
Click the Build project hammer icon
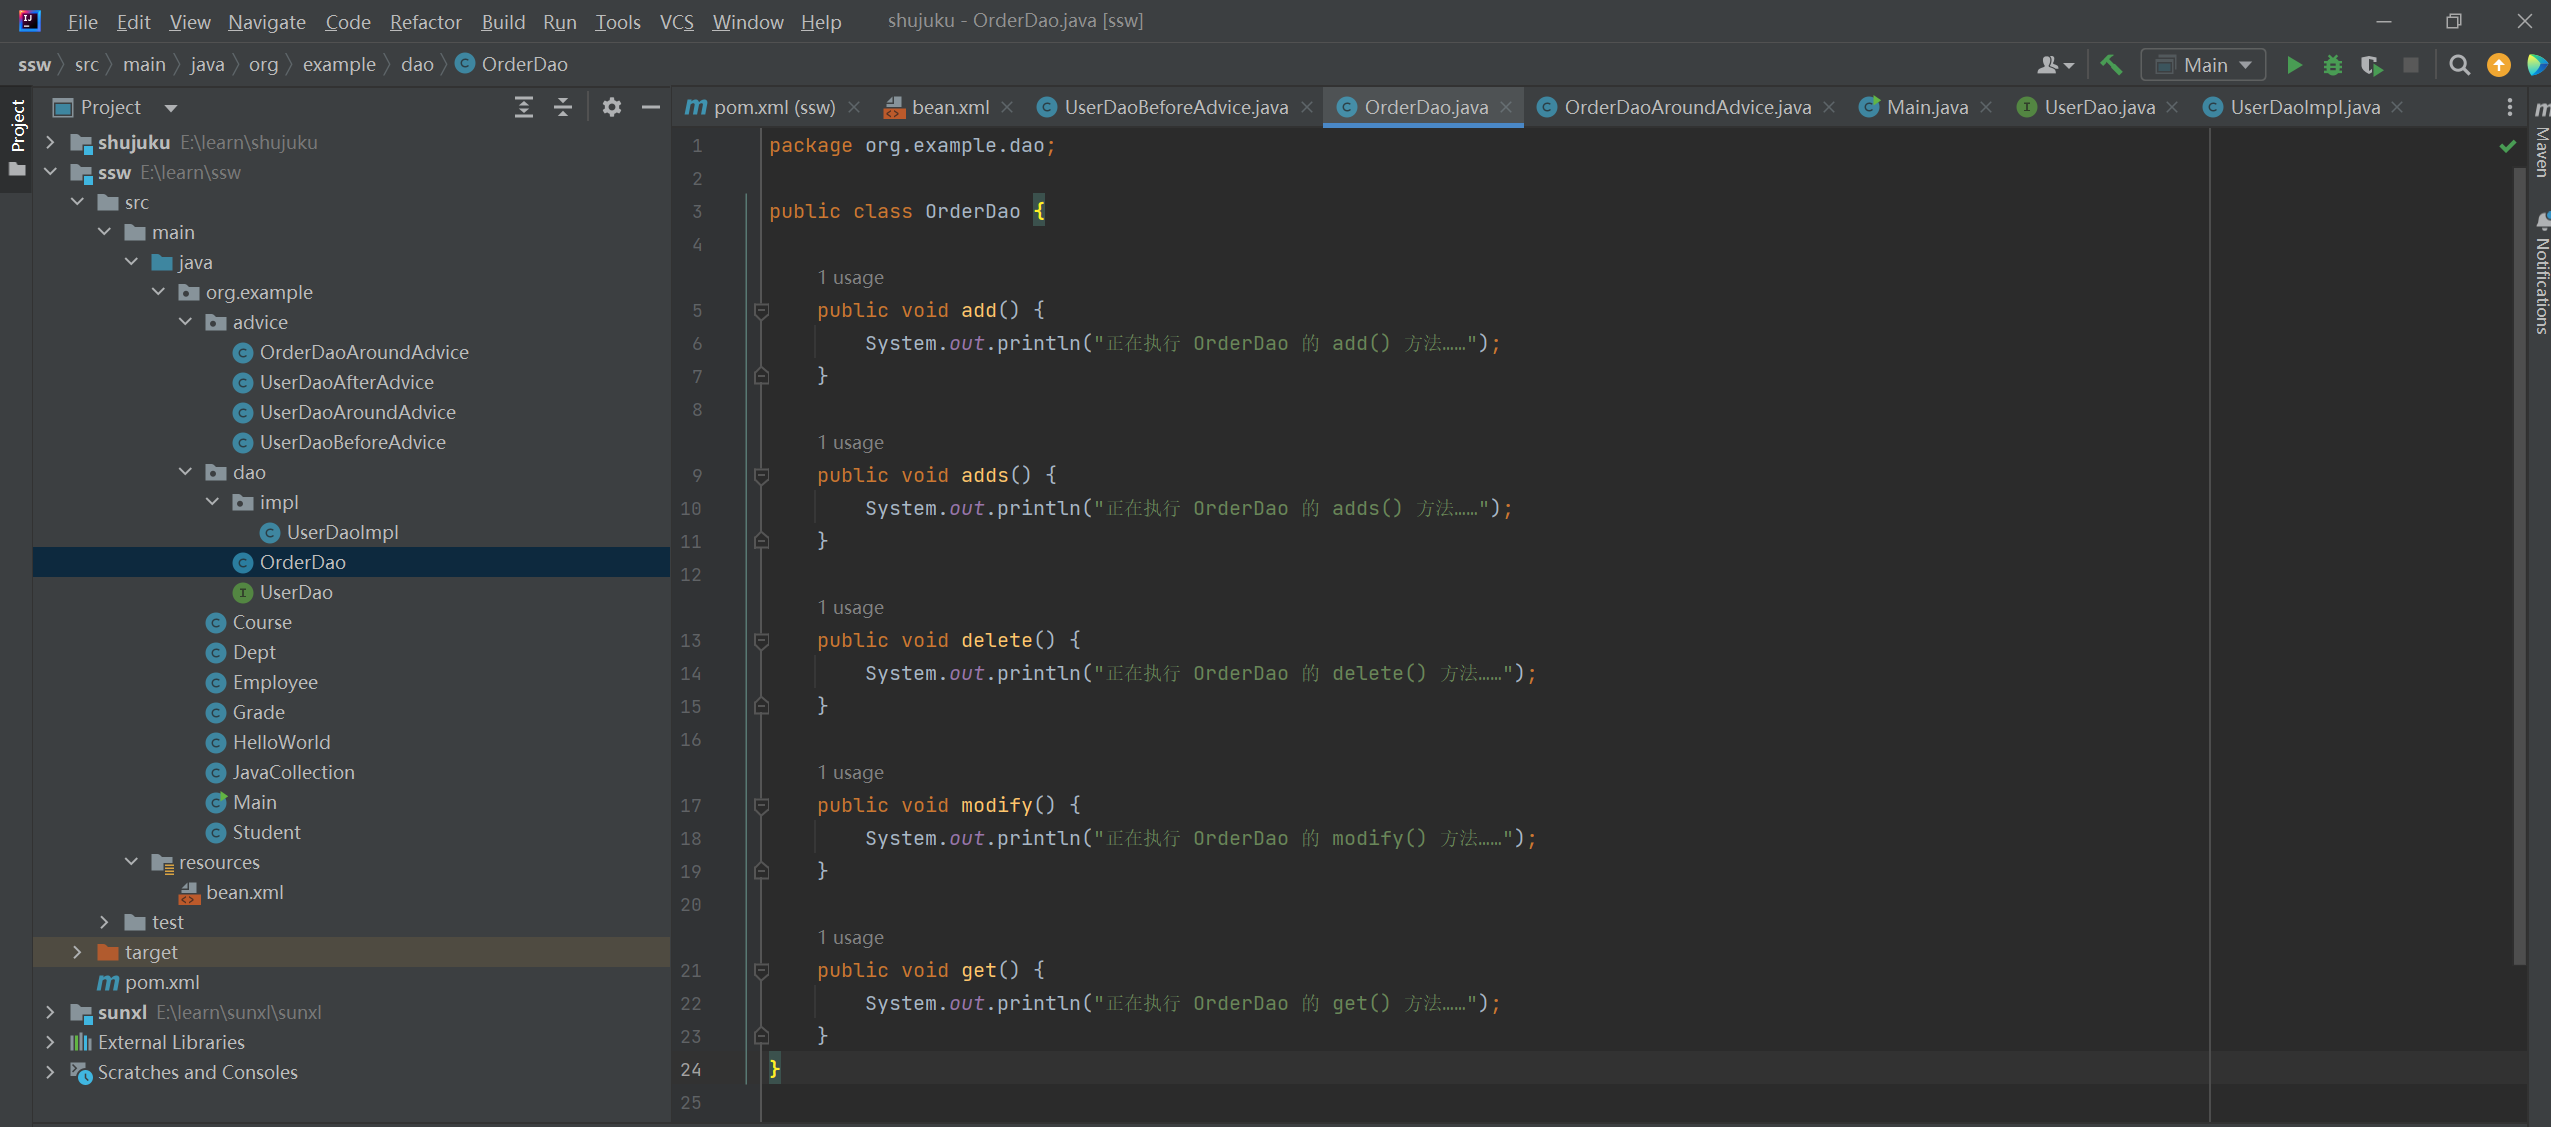(x=2111, y=65)
